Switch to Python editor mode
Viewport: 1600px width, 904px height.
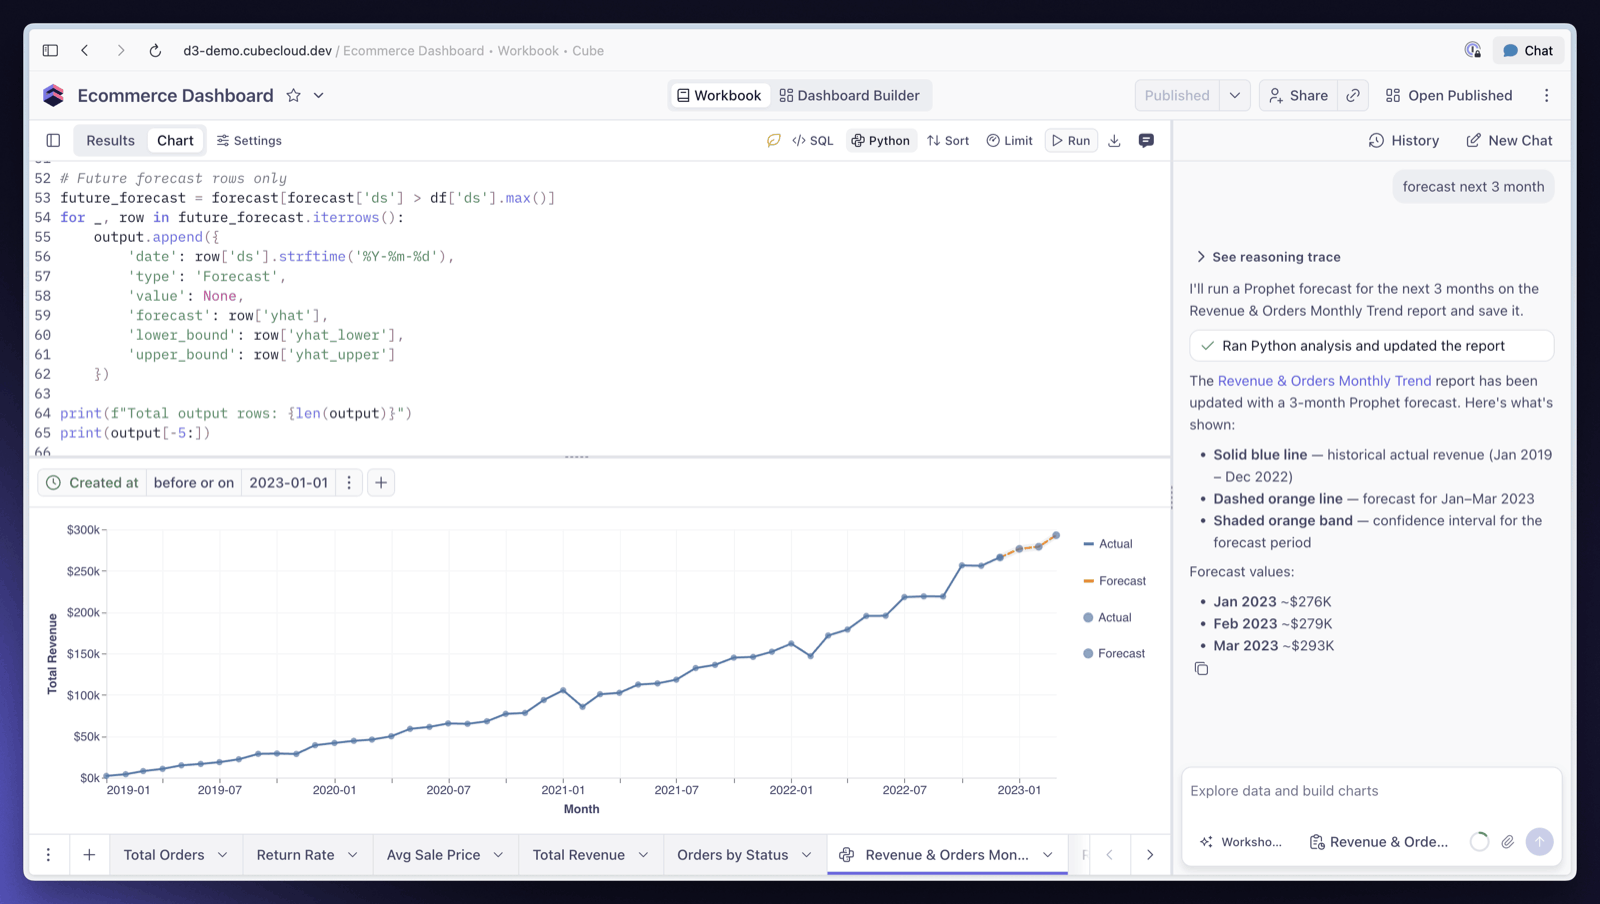[881, 140]
